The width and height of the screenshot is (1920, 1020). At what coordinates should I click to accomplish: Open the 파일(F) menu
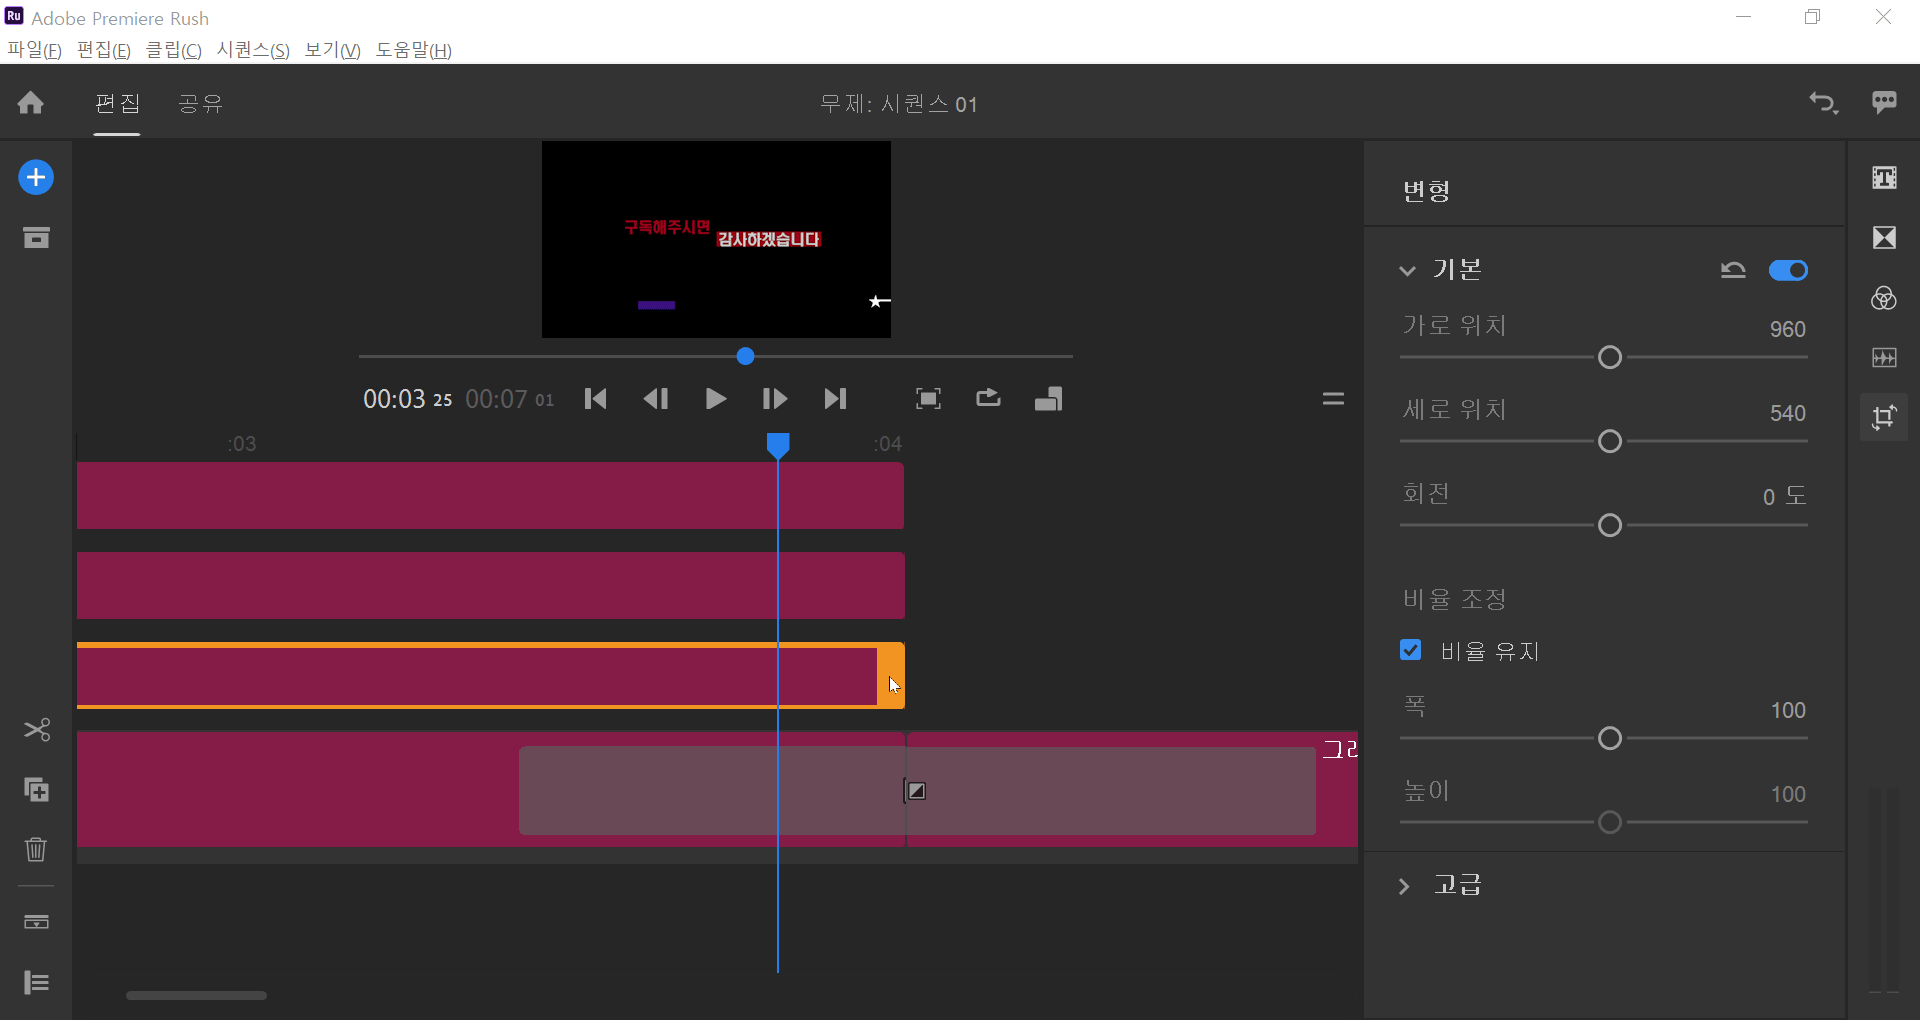tap(35, 50)
